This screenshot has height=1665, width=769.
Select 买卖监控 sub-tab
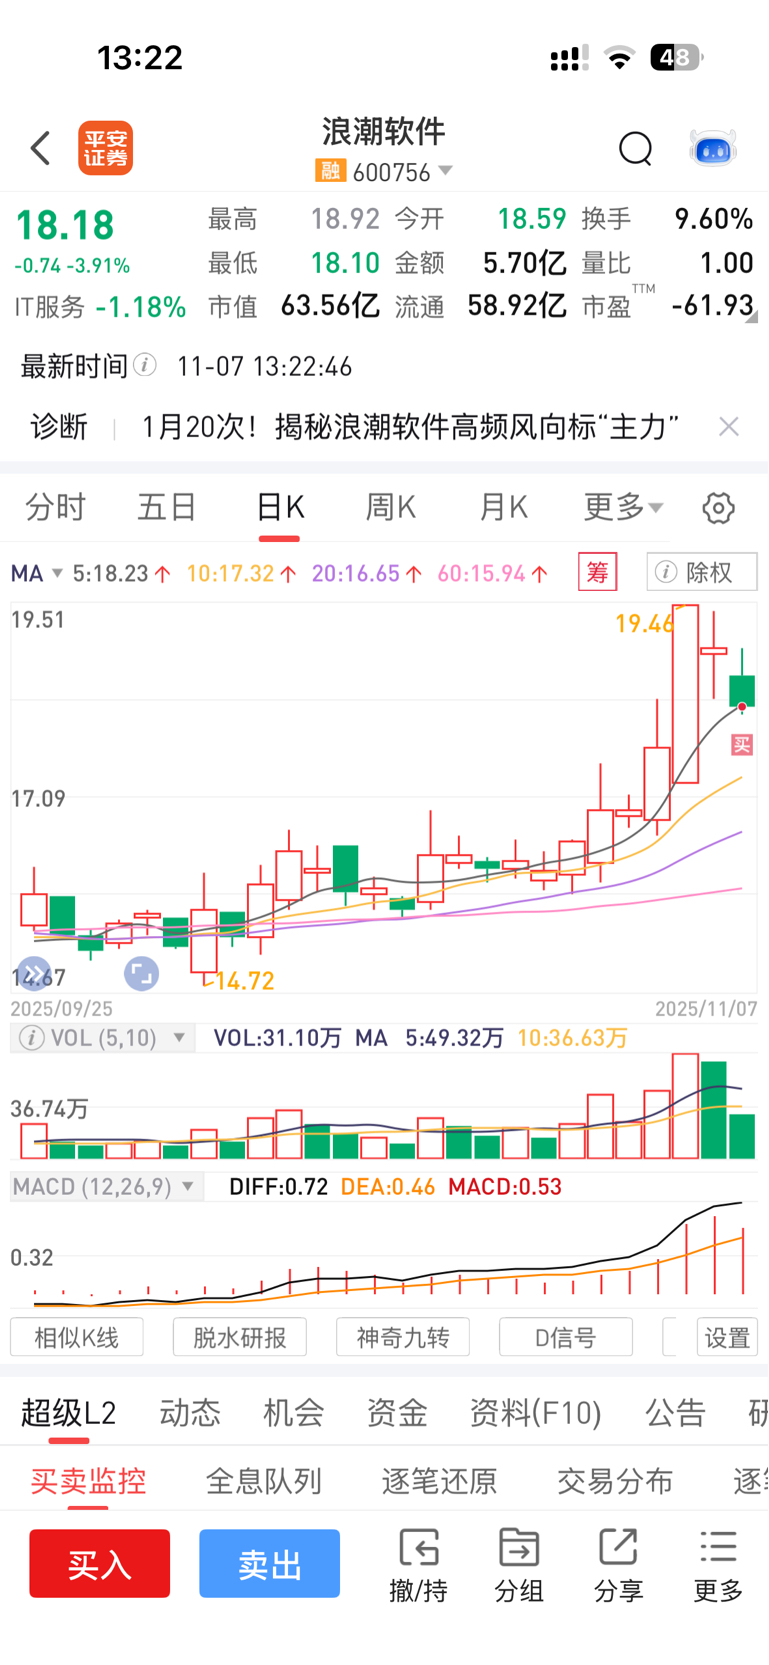coord(89,1480)
